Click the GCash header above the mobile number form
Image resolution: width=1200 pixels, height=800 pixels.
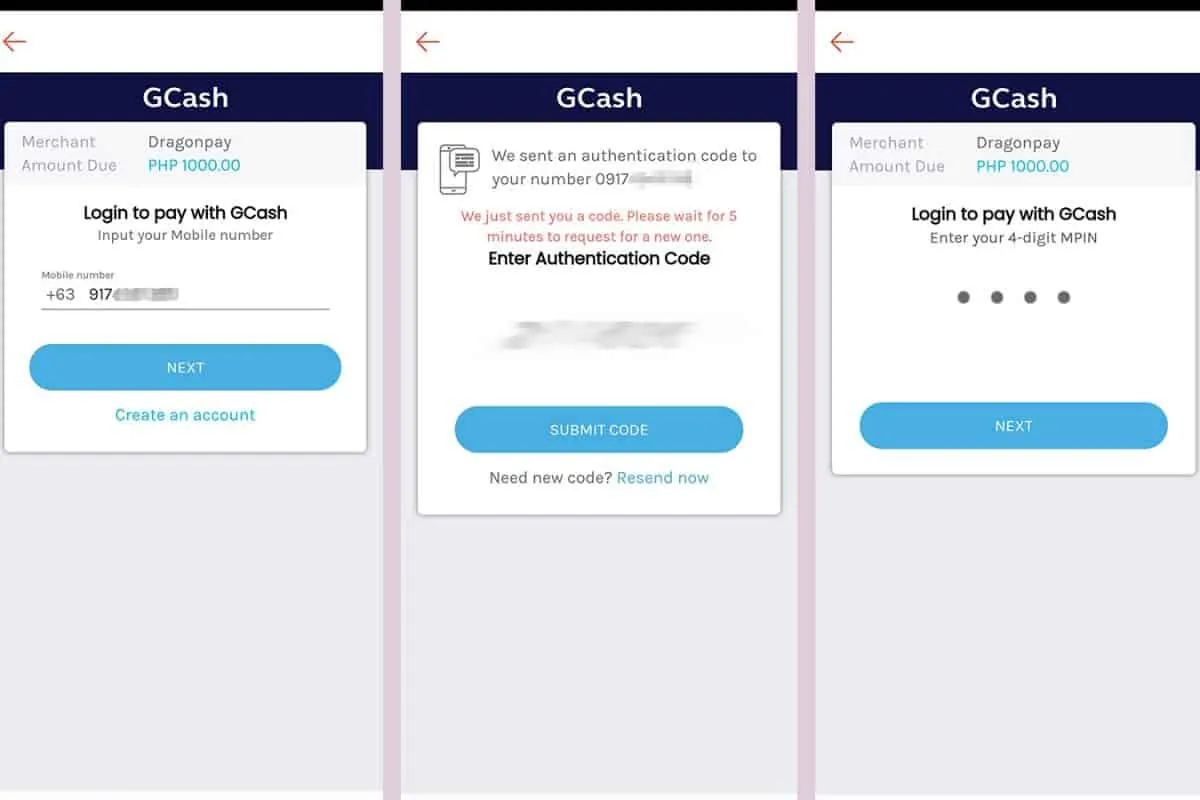(185, 97)
